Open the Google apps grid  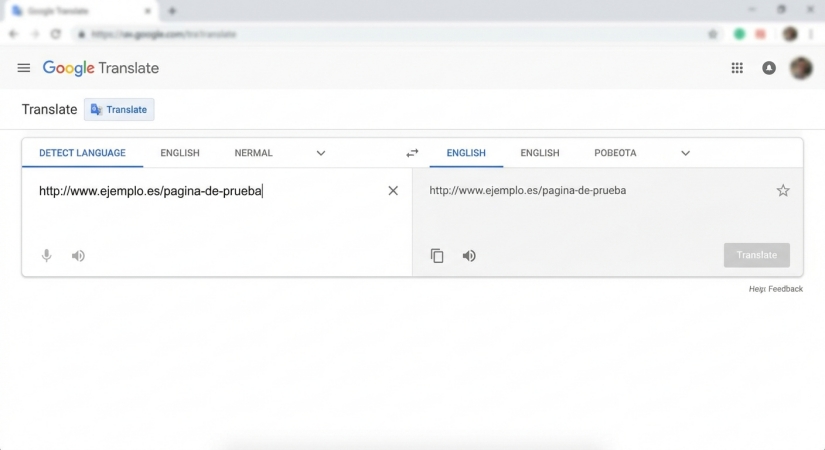pos(737,68)
